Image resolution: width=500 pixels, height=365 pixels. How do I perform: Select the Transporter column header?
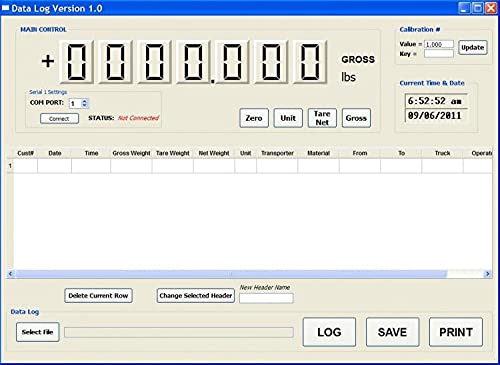pyautogui.click(x=277, y=153)
